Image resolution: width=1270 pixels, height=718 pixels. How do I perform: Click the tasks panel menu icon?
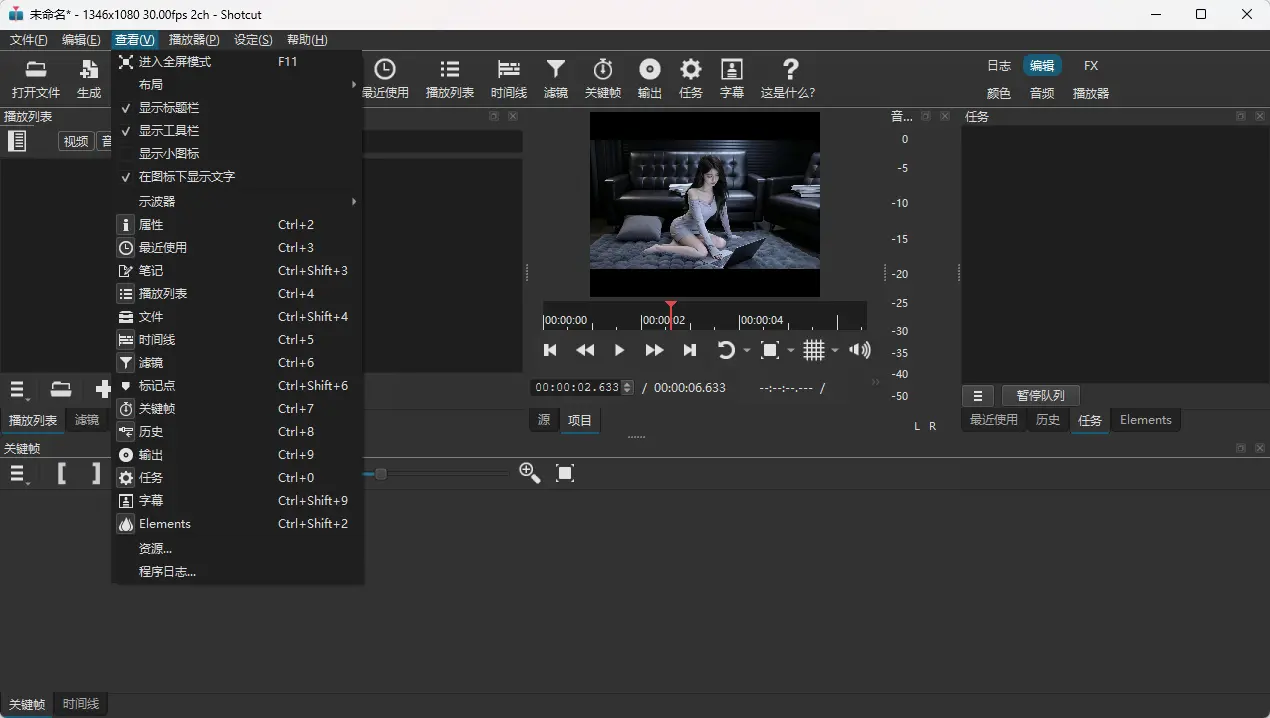coord(979,396)
